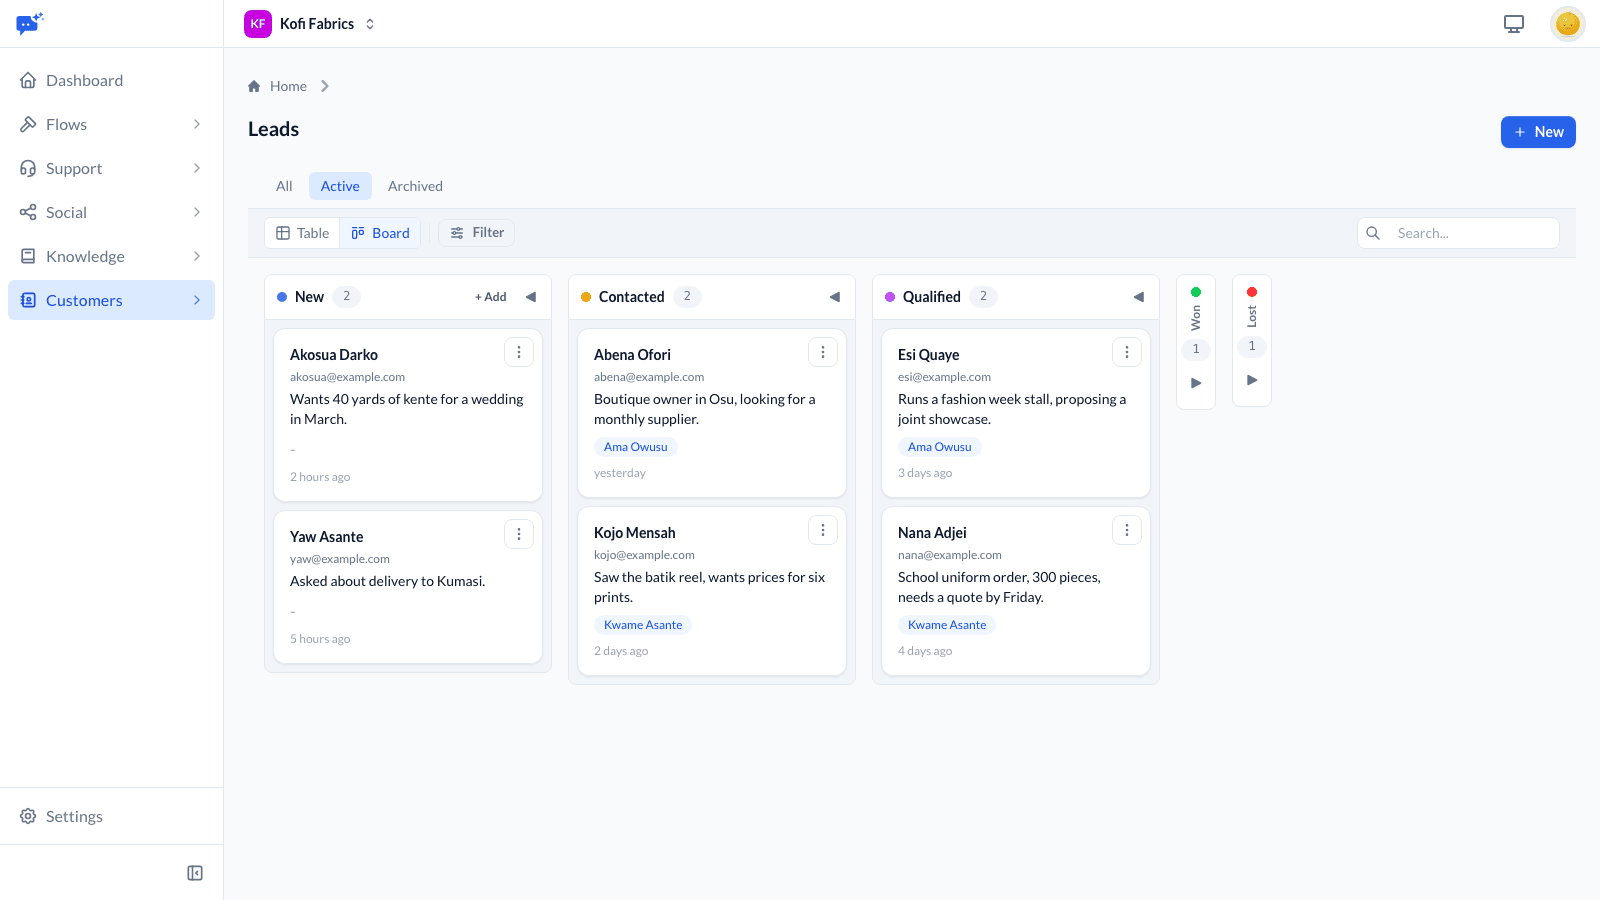This screenshot has width=1600, height=900.
Task: Expand the Knowledge sidebar menu
Action: click(111, 256)
